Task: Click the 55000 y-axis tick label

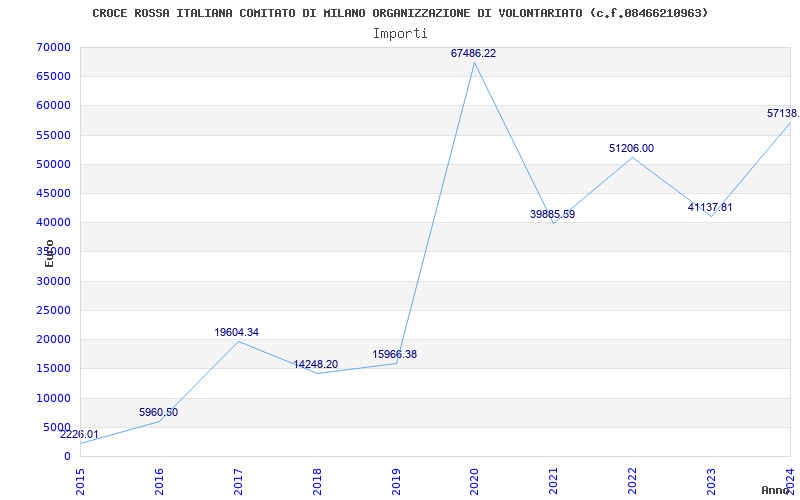Action: (x=54, y=135)
